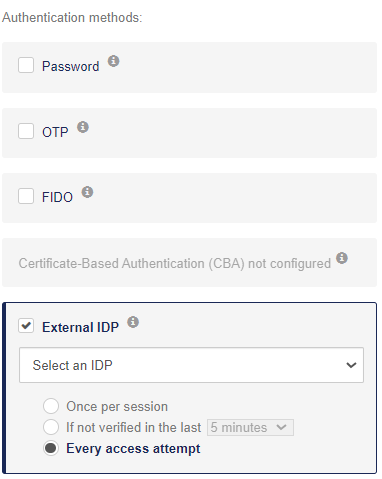Click the Password label text

(x=71, y=66)
